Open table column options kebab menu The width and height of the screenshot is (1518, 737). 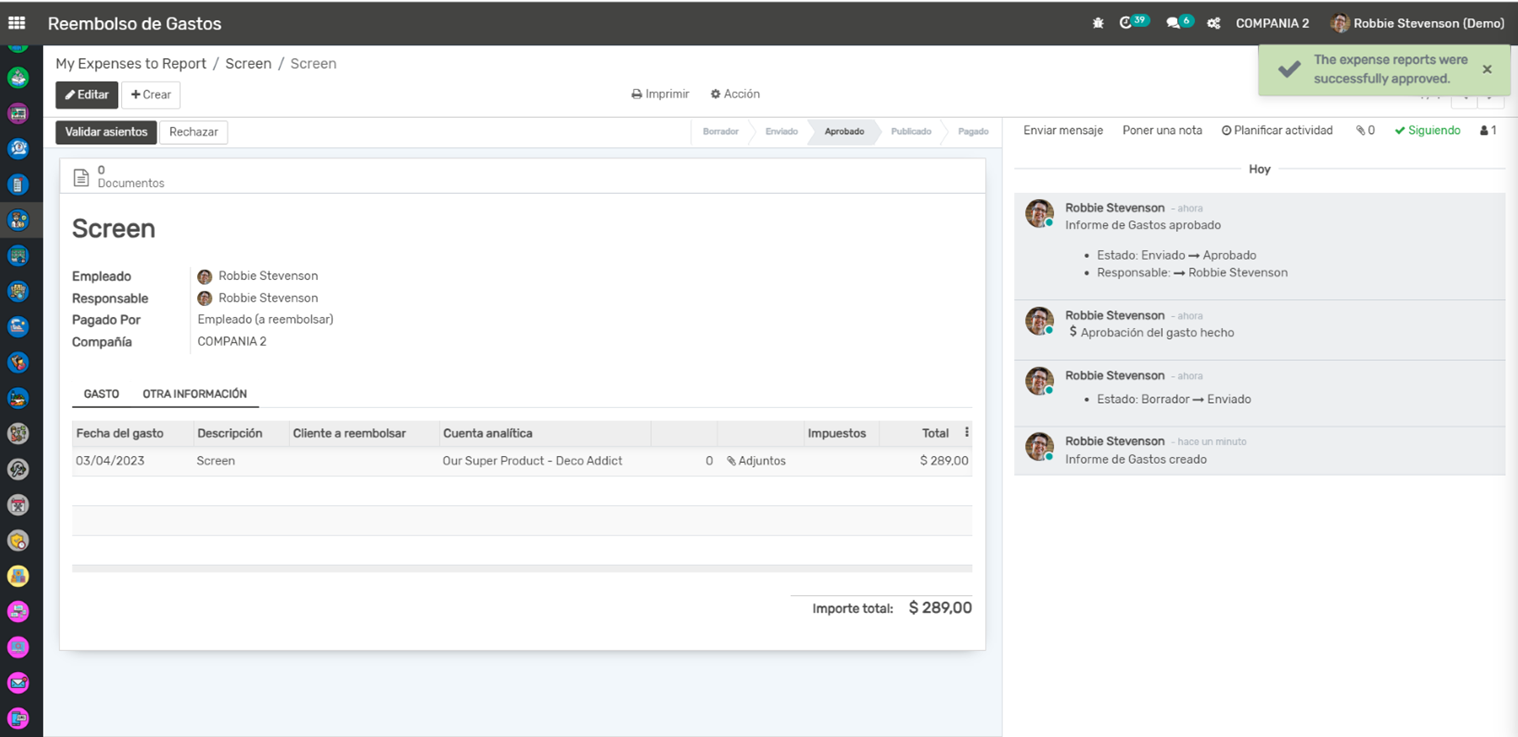pyautogui.click(x=966, y=433)
